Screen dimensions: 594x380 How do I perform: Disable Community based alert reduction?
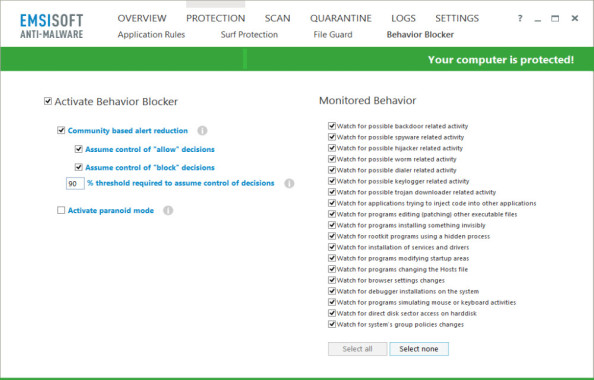(61, 130)
